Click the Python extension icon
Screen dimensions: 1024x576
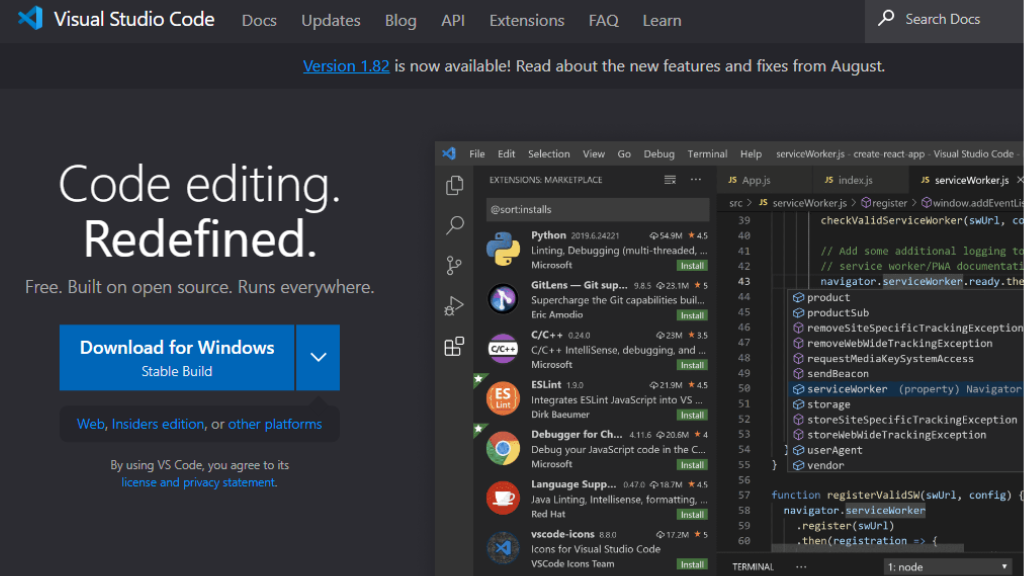pos(503,249)
